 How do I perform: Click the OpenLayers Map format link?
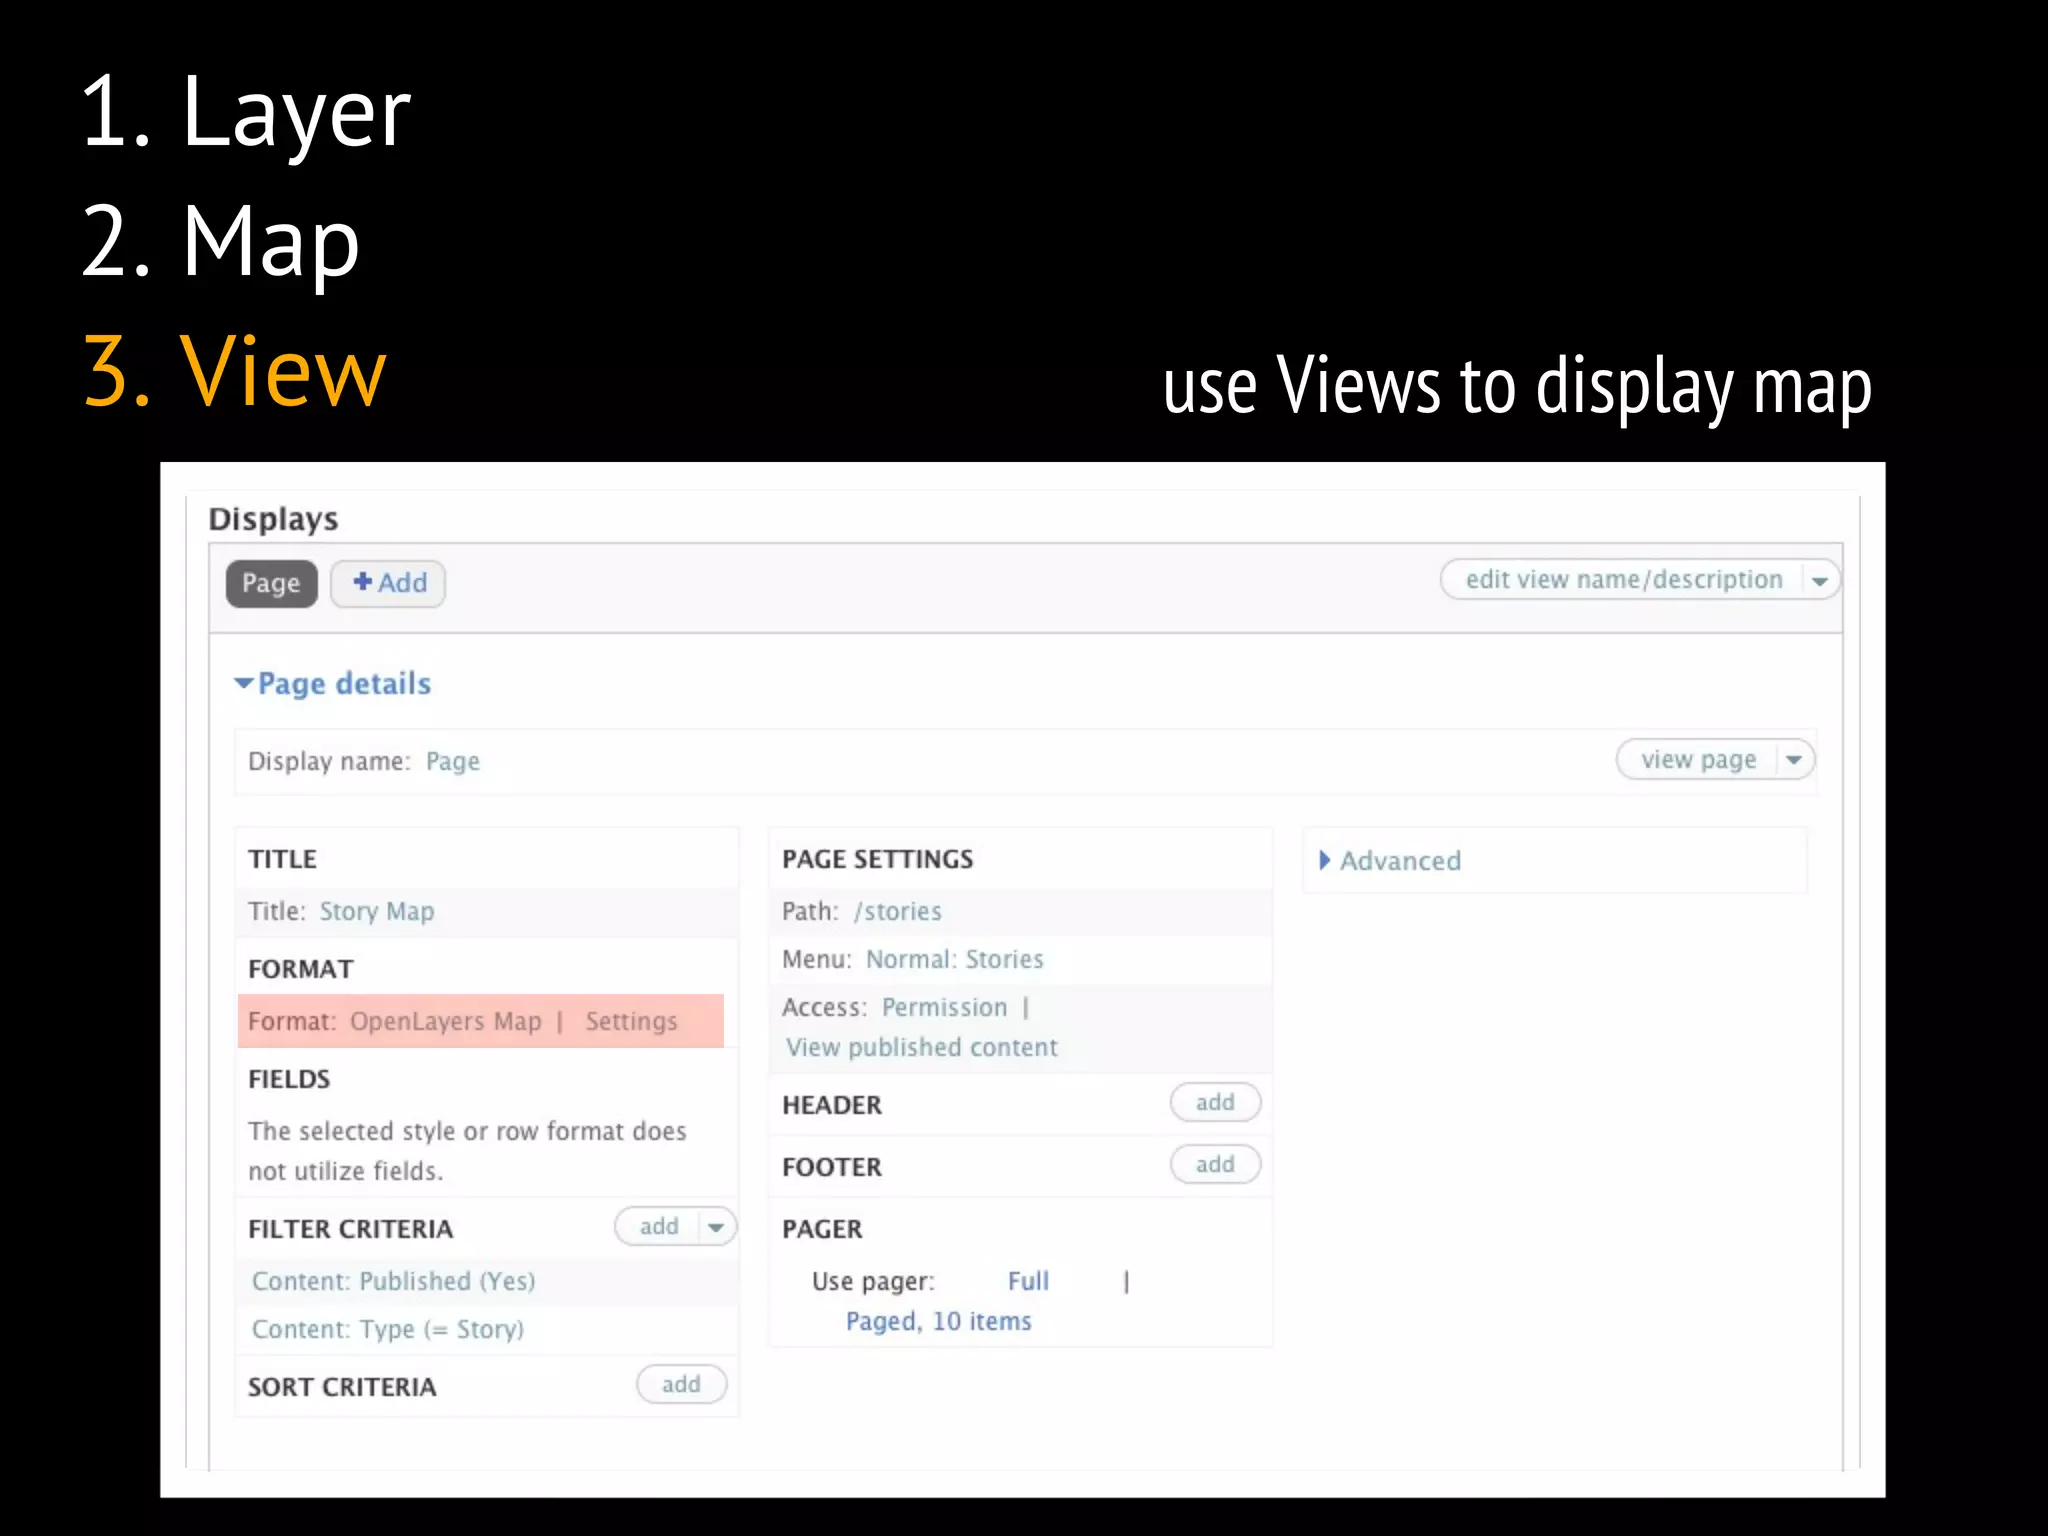[445, 1021]
